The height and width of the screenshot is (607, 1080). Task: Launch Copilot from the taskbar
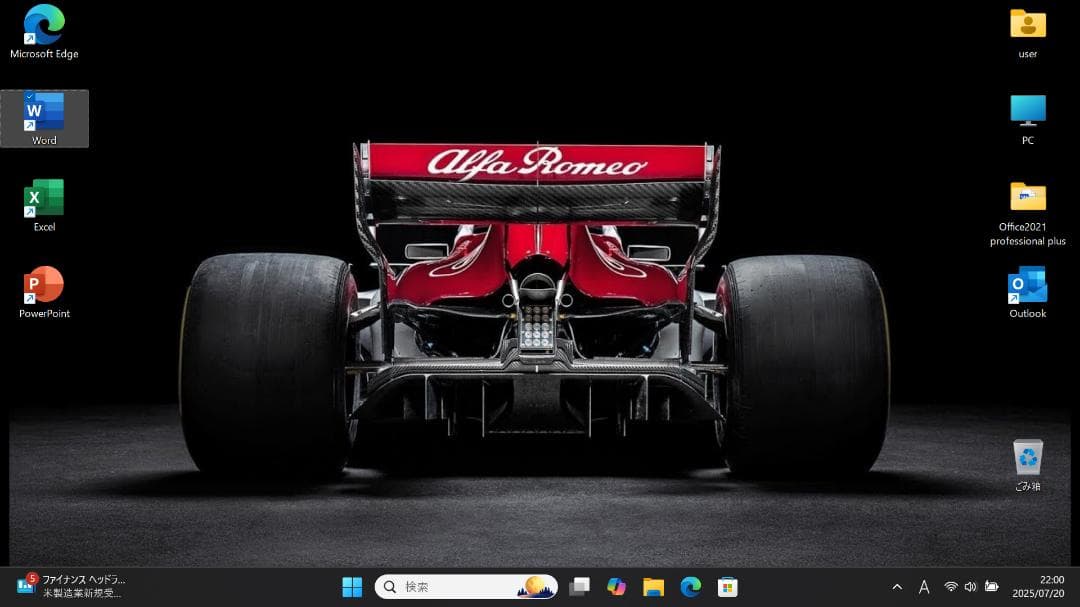pyautogui.click(x=616, y=586)
